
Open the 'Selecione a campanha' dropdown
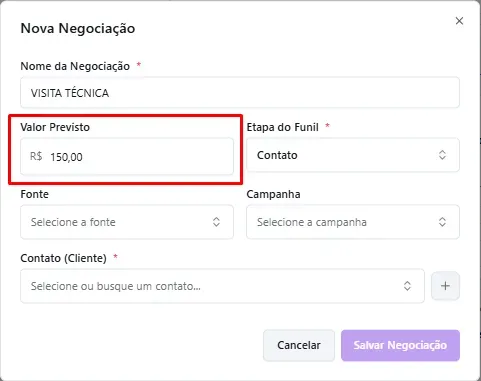click(x=353, y=222)
